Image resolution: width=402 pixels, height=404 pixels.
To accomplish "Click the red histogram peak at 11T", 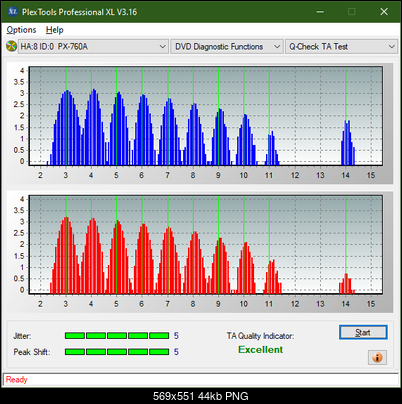I will coord(272,277).
